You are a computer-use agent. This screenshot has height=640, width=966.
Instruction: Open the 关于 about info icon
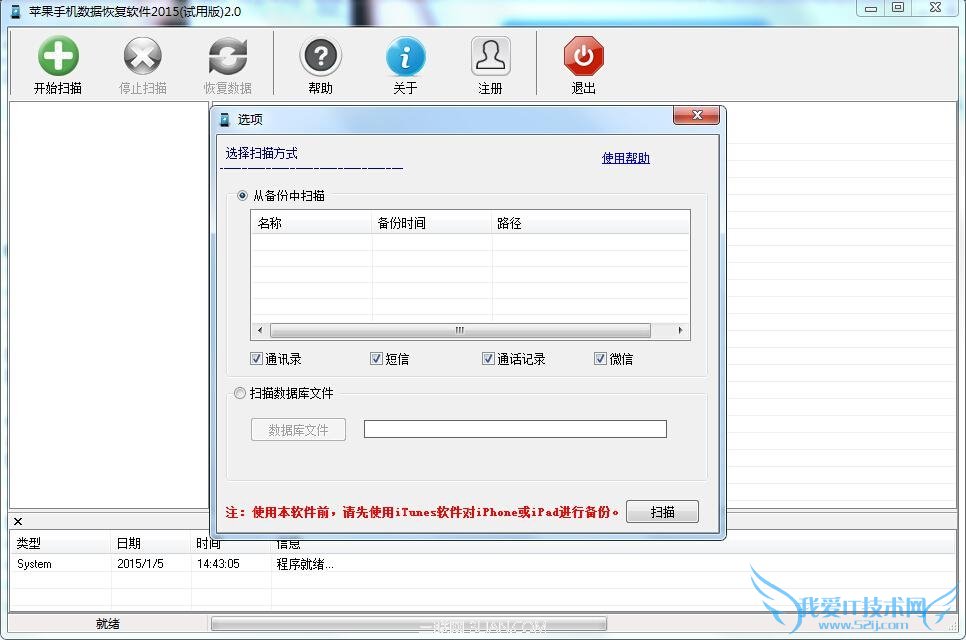point(405,56)
